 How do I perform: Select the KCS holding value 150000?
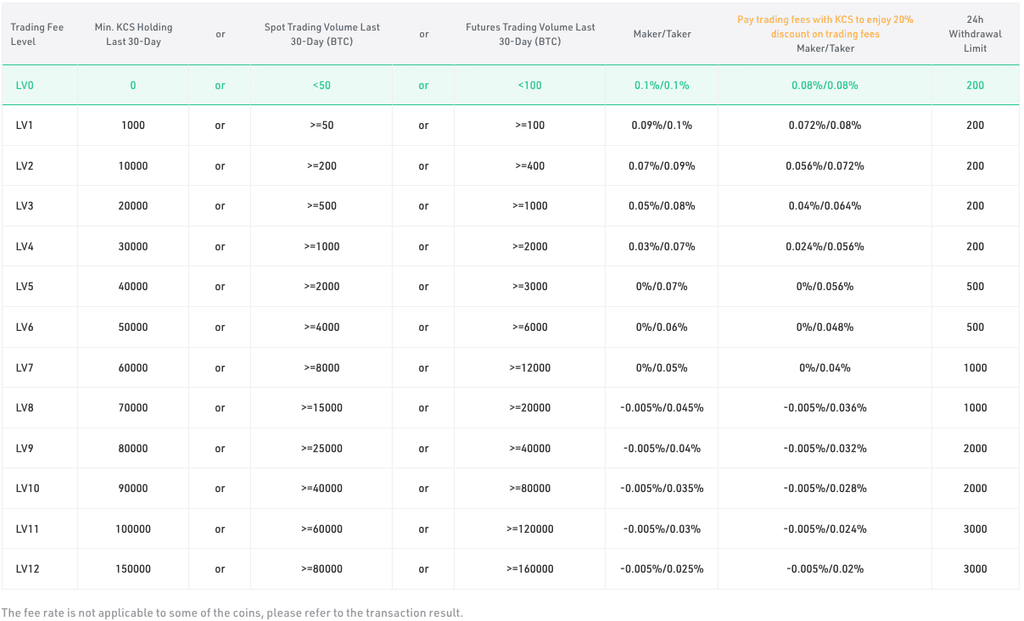tap(133, 569)
